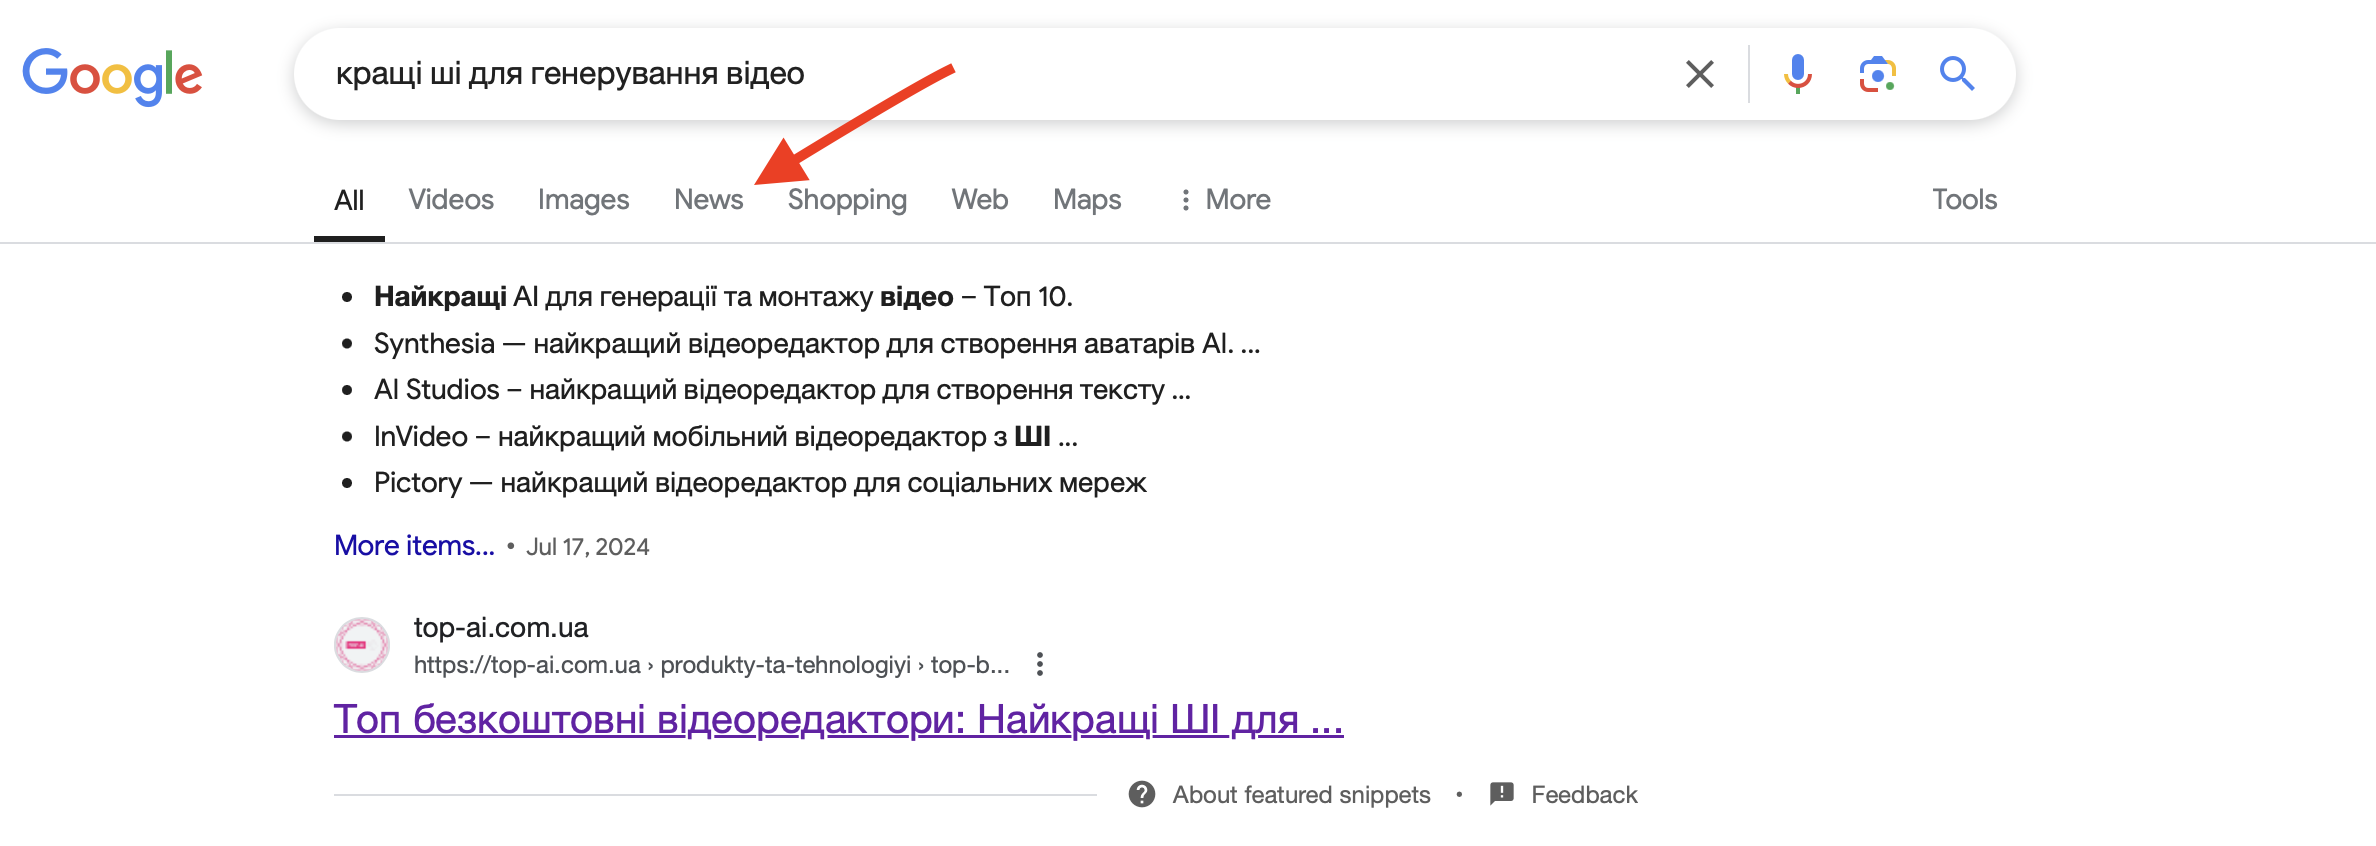Open the Web results tab
Image resolution: width=2376 pixels, height=846 pixels.
[x=979, y=200]
